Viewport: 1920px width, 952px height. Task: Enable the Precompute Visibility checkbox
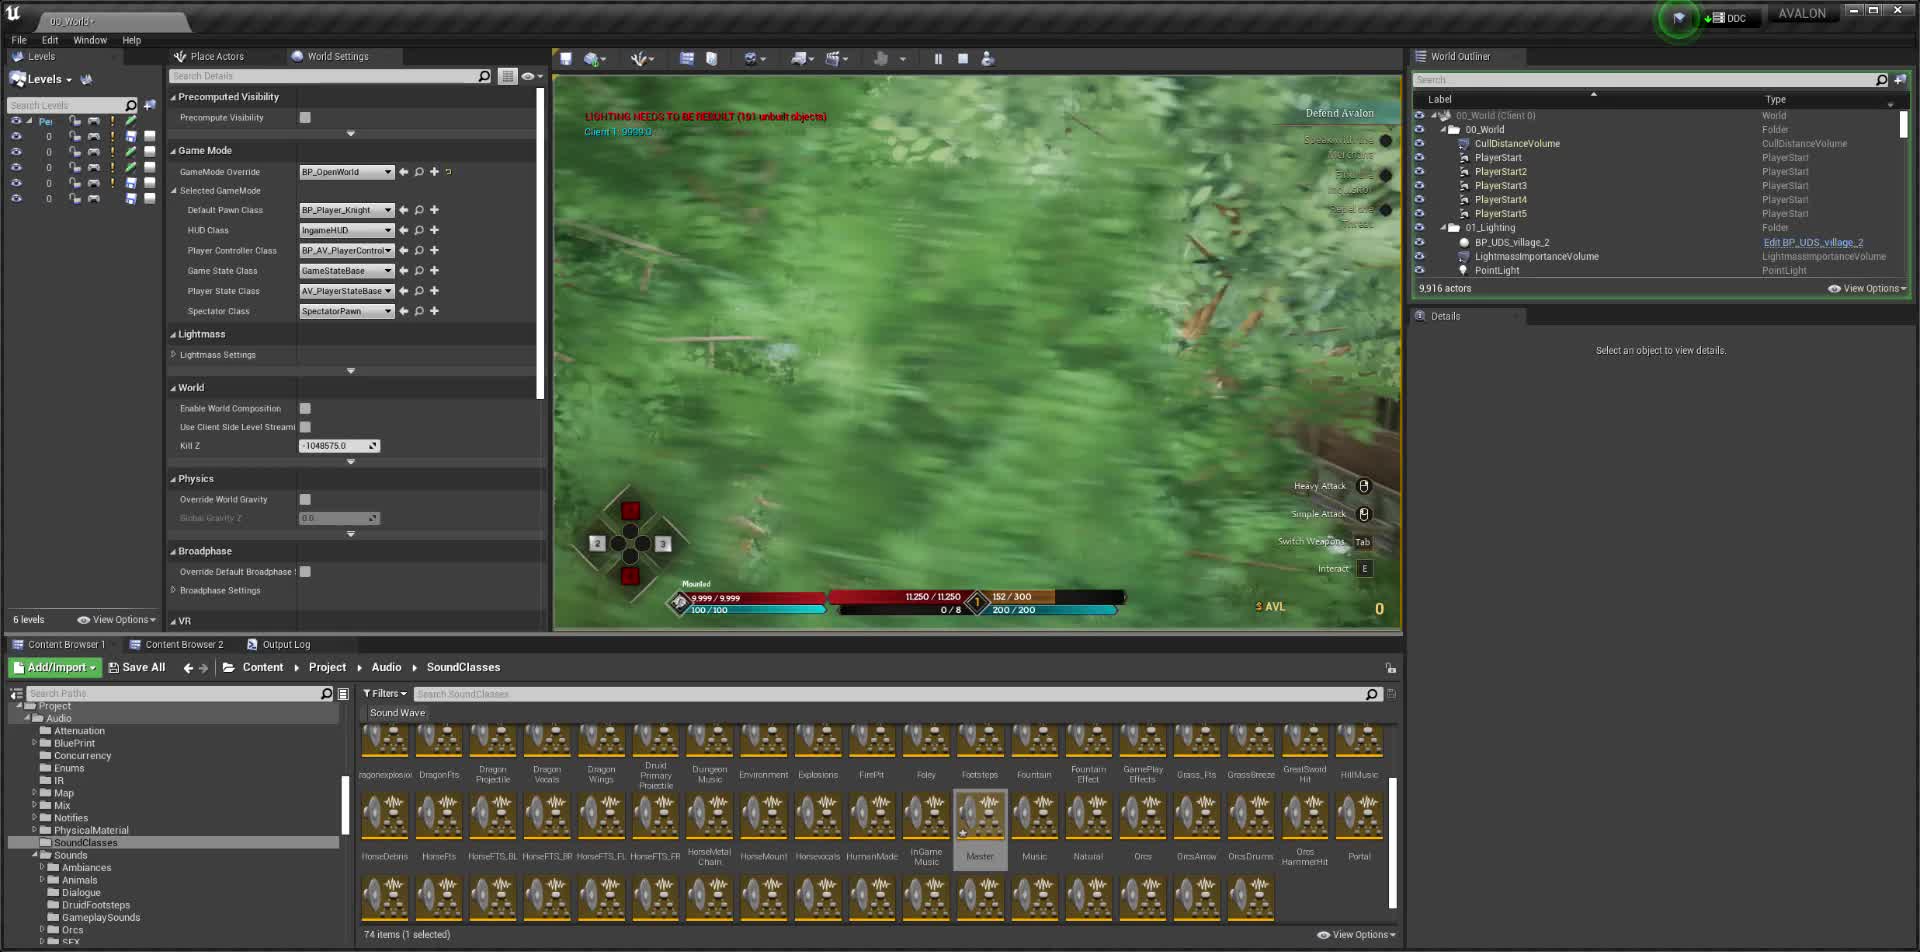(305, 117)
